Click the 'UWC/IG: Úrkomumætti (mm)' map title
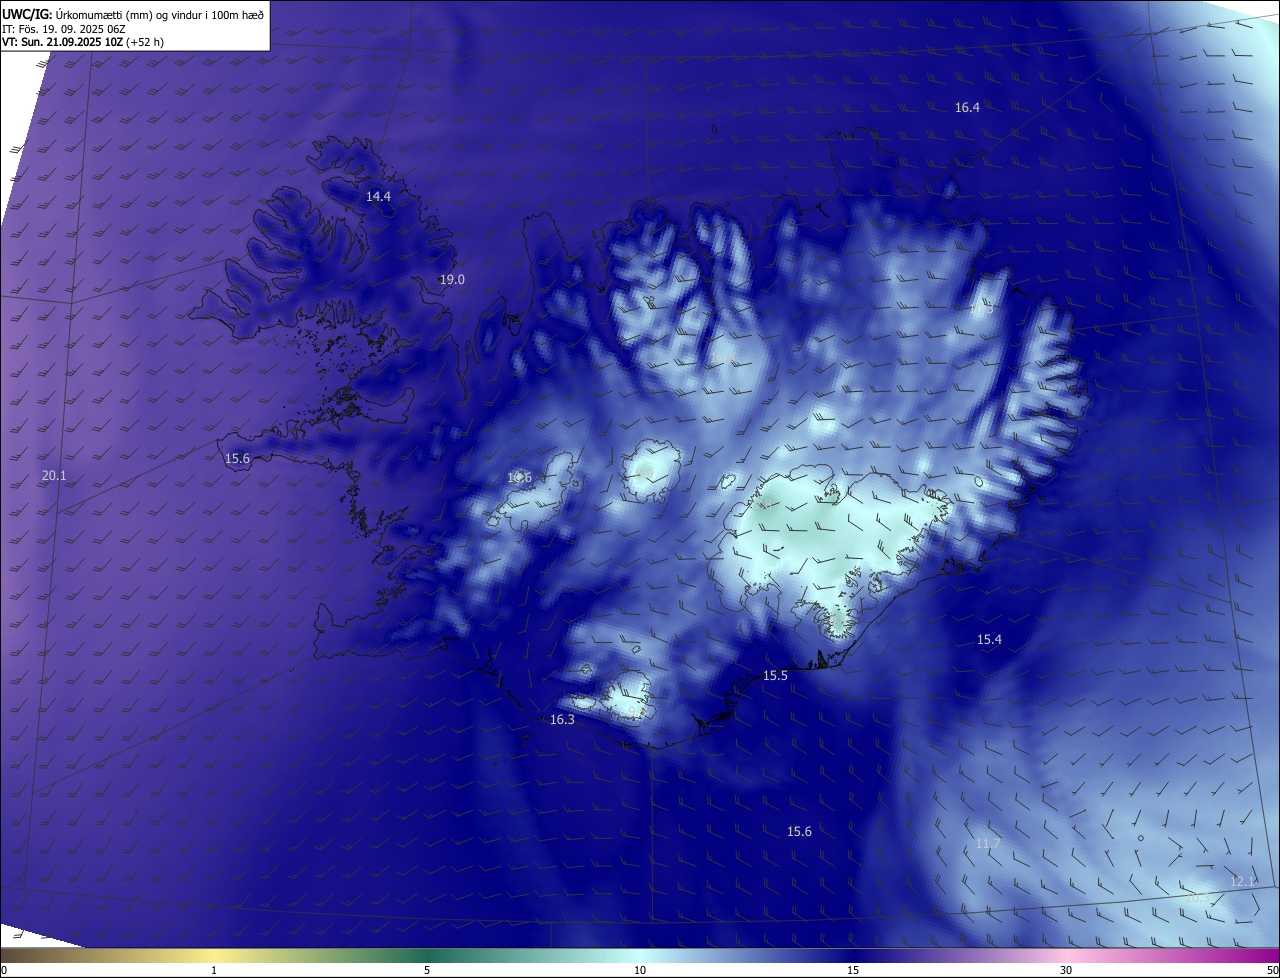The height and width of the screenshot is (978, 1280). tap(78, 13)
